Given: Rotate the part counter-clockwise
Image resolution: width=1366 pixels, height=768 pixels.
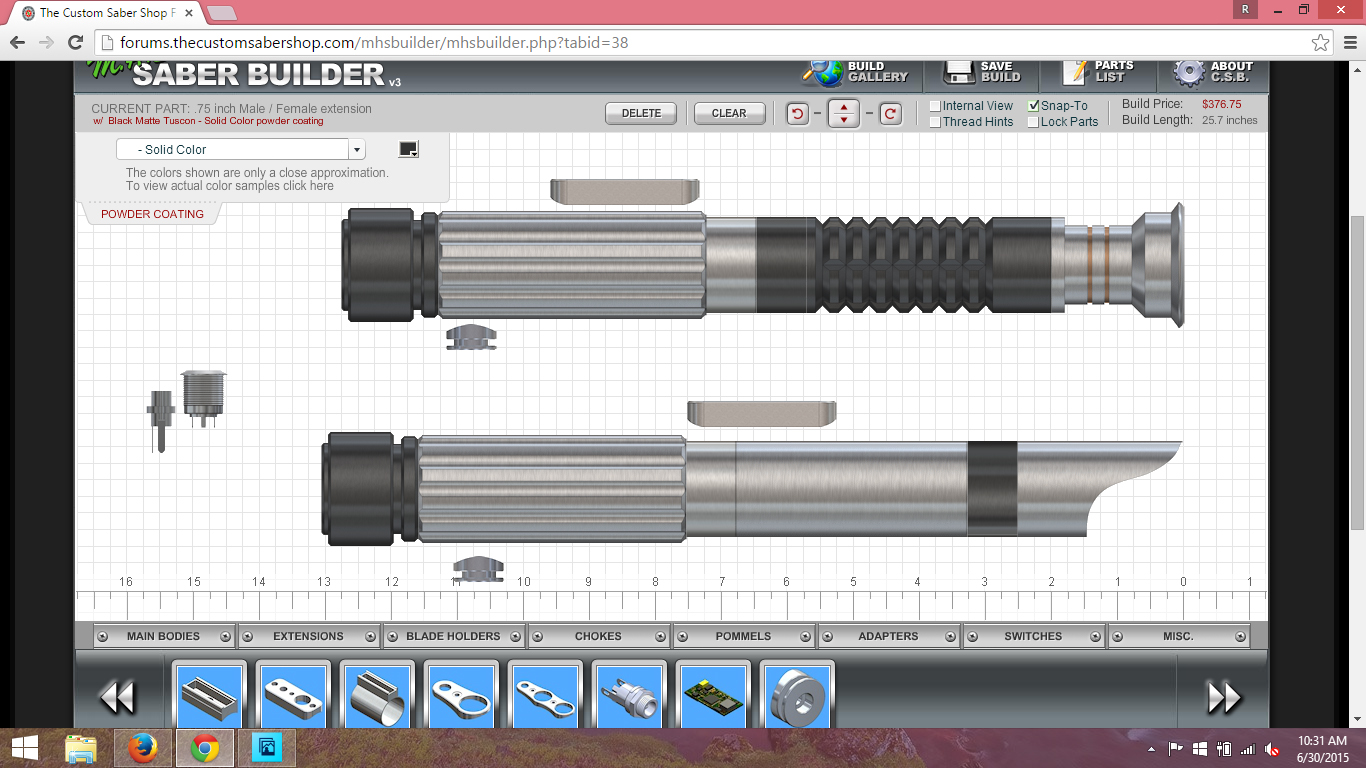Looking at the screenshot, I should [x=797, y=114].
